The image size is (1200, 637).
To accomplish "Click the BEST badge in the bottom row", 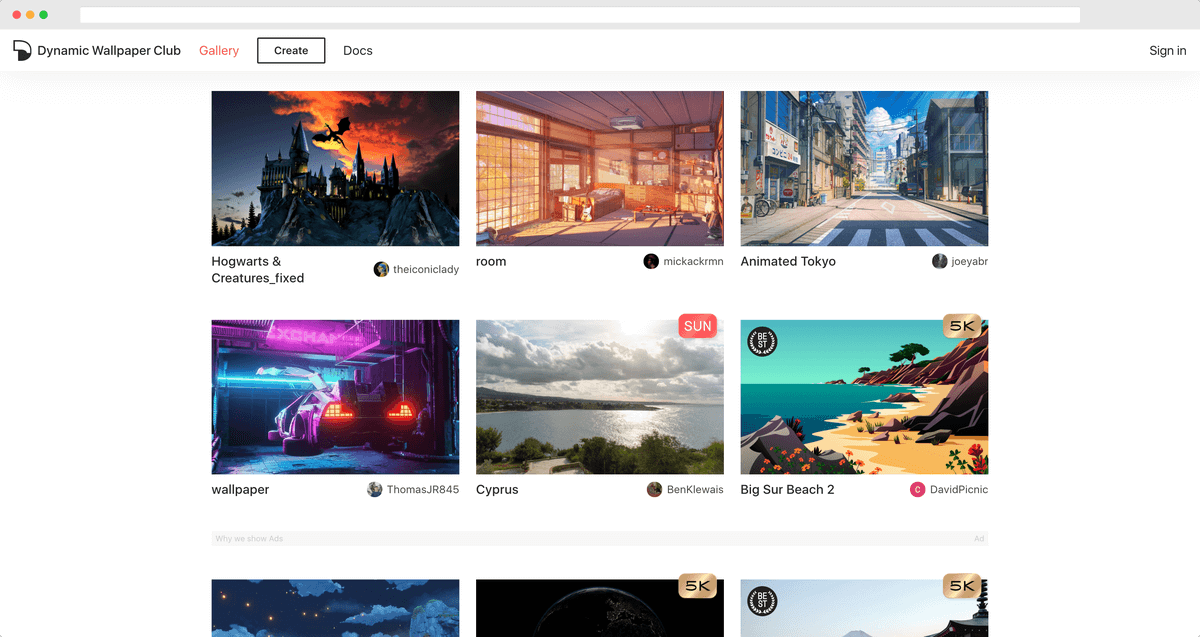I will tap(763, 601).
